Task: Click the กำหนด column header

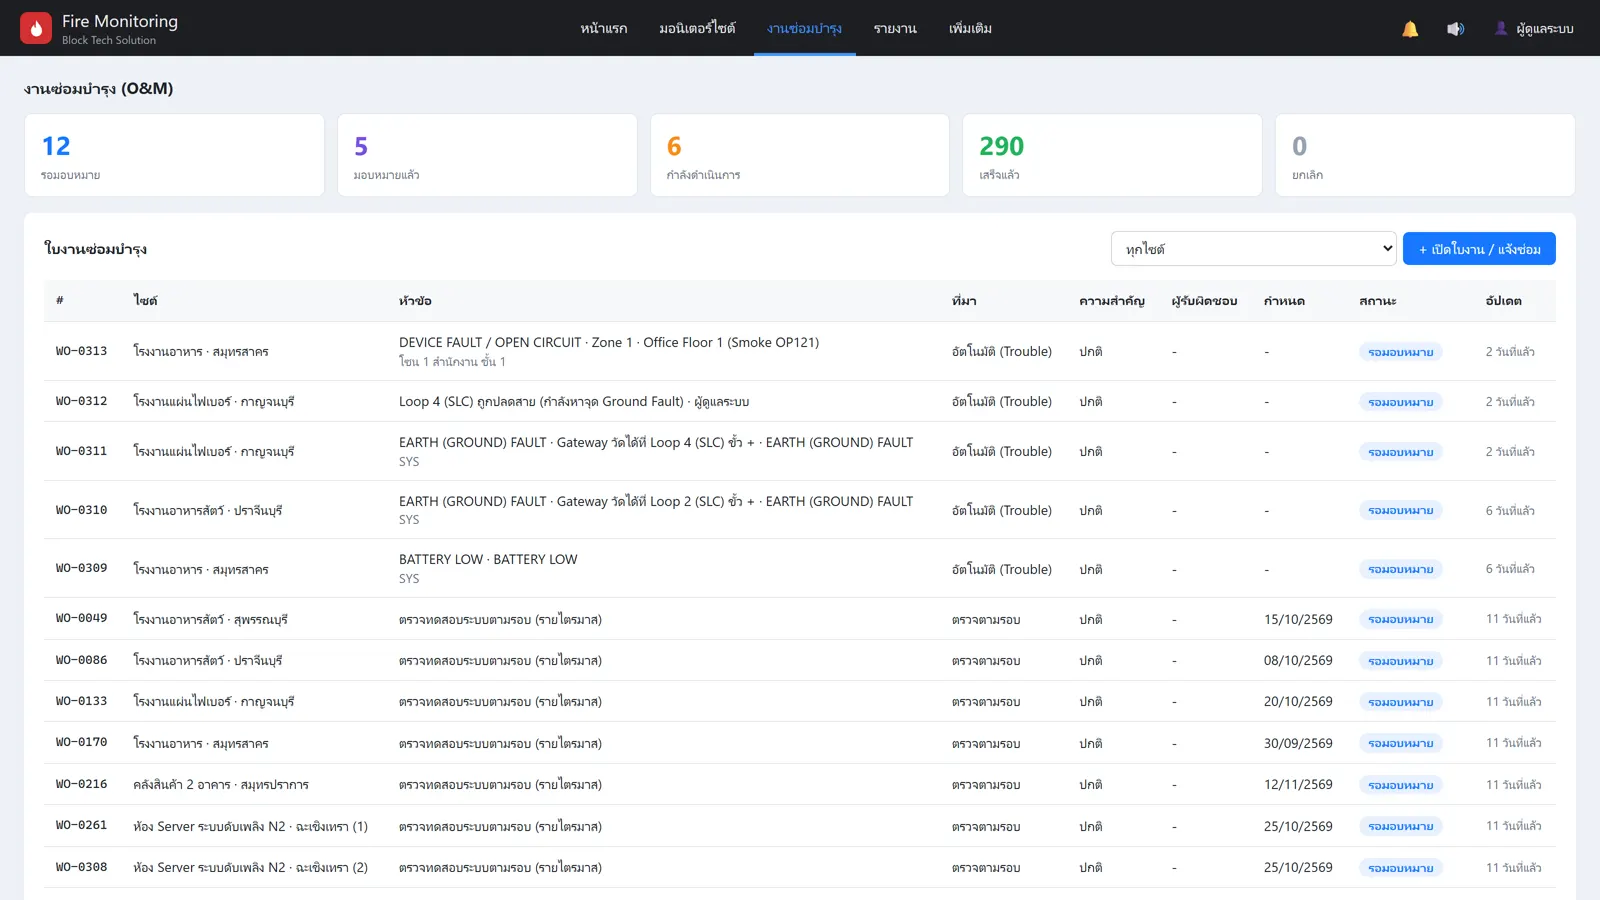Action: (x=1284, y=301)
